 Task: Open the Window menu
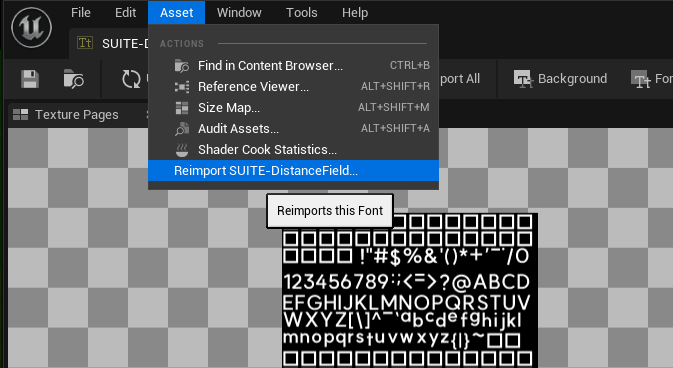[x=239, y=12]
